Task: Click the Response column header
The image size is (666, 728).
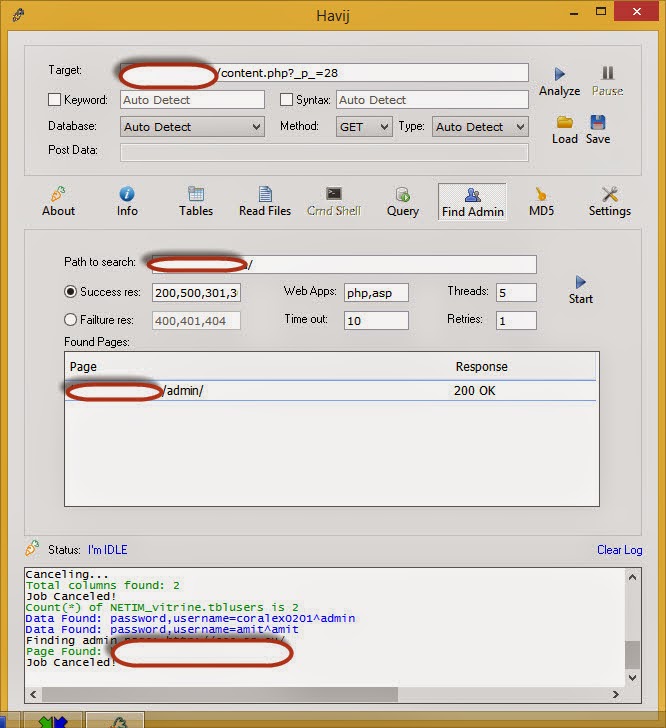Action: [x=482, y=366]
